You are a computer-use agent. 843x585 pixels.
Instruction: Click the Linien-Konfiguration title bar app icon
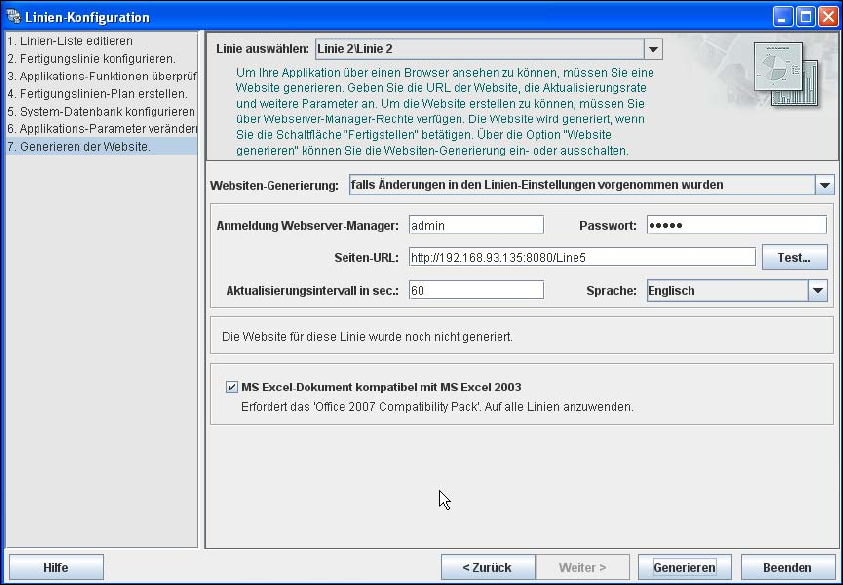(x=13, y=16)
